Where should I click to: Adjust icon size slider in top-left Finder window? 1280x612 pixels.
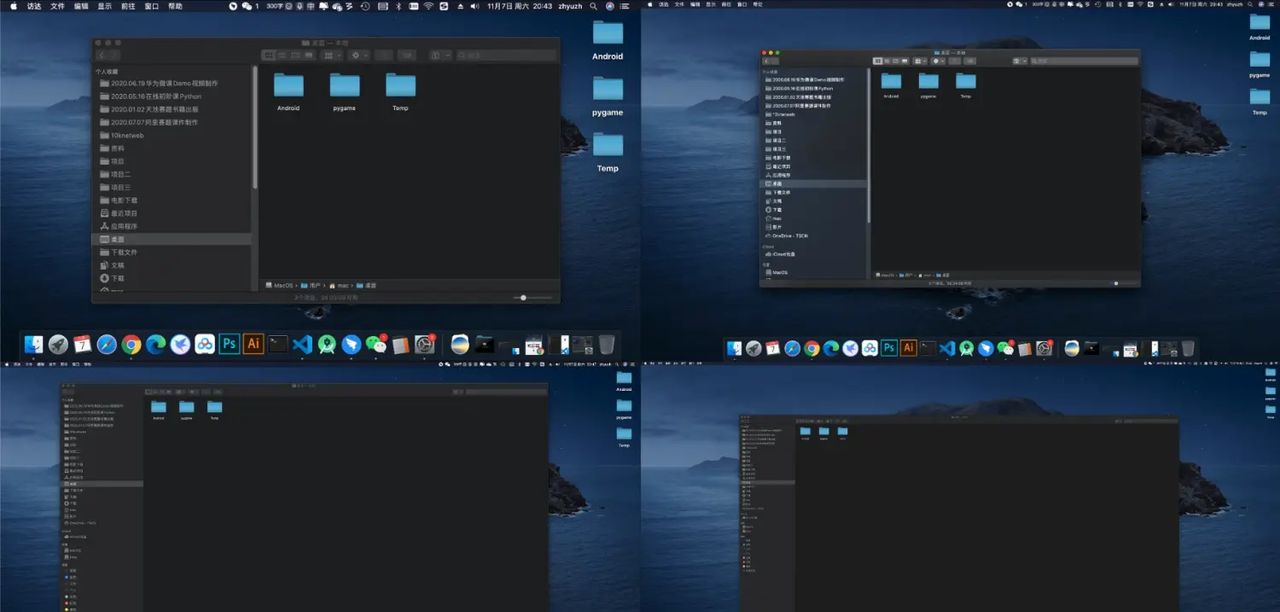point(523,297)
